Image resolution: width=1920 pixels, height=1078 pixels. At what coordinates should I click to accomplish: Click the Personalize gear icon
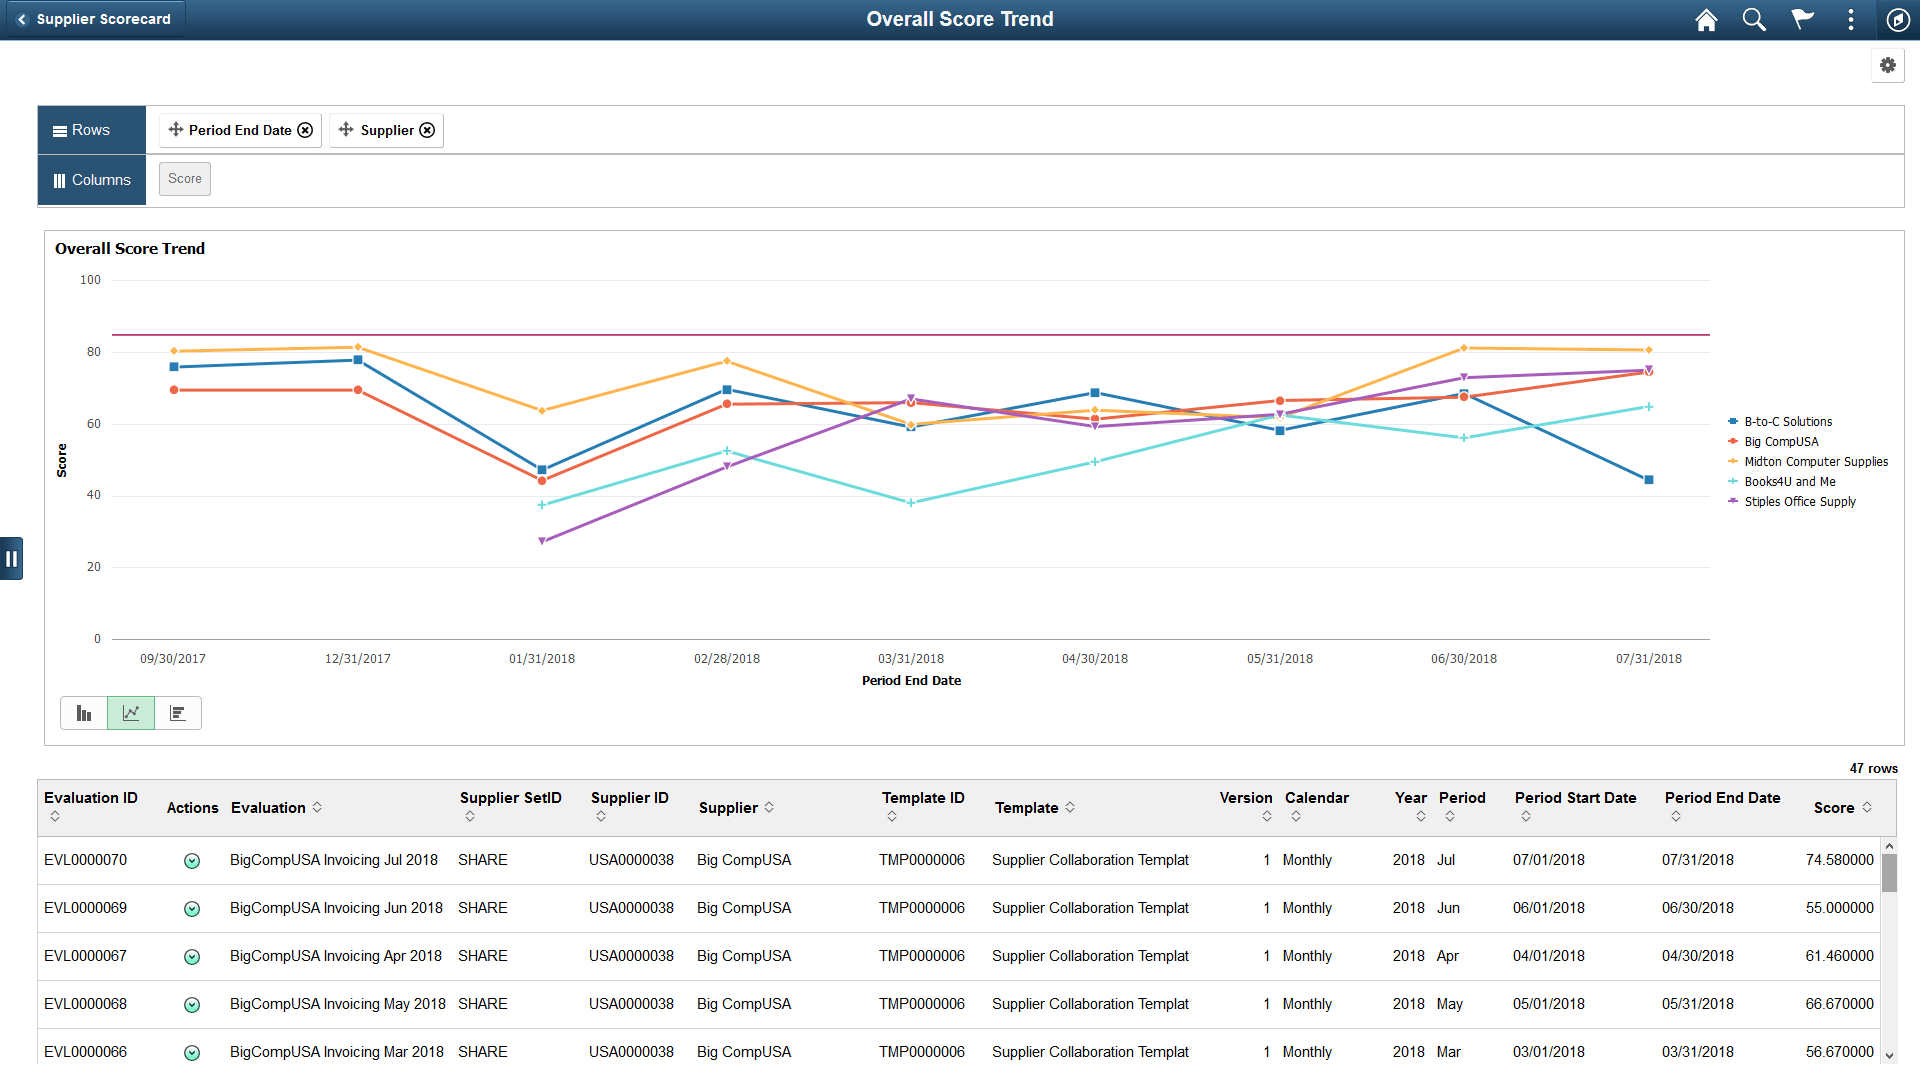coord(1888,65)
